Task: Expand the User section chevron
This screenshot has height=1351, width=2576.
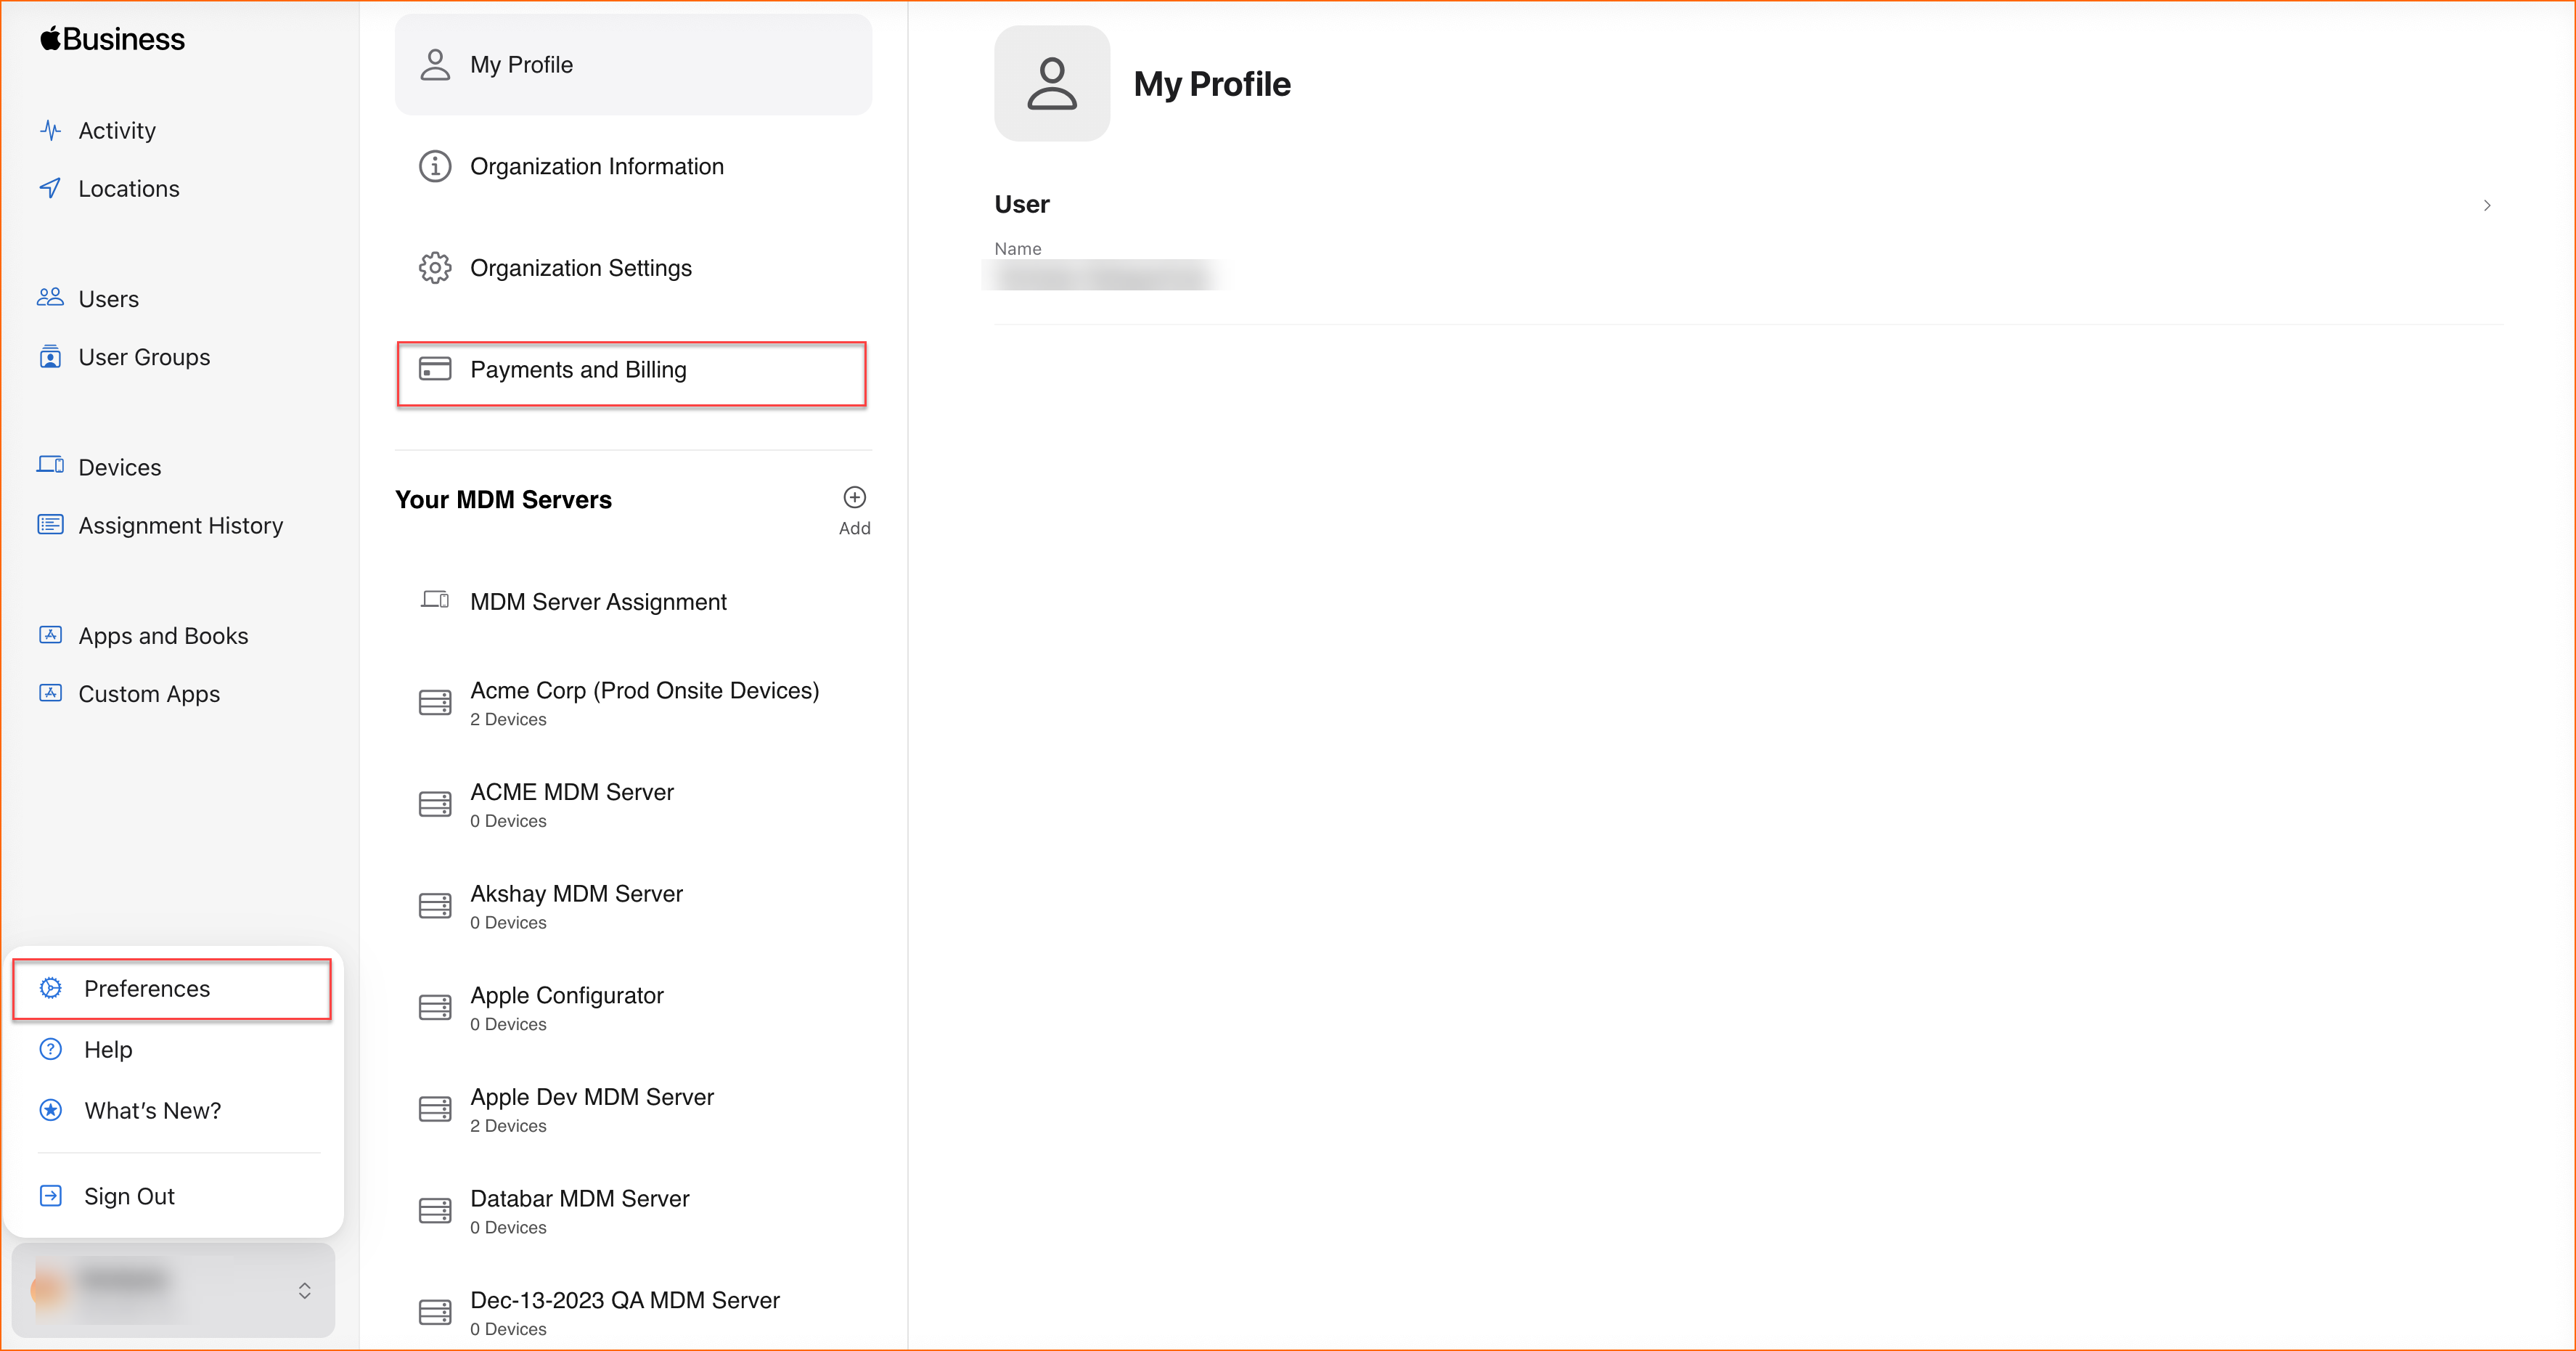Action: pos(2487,205)
